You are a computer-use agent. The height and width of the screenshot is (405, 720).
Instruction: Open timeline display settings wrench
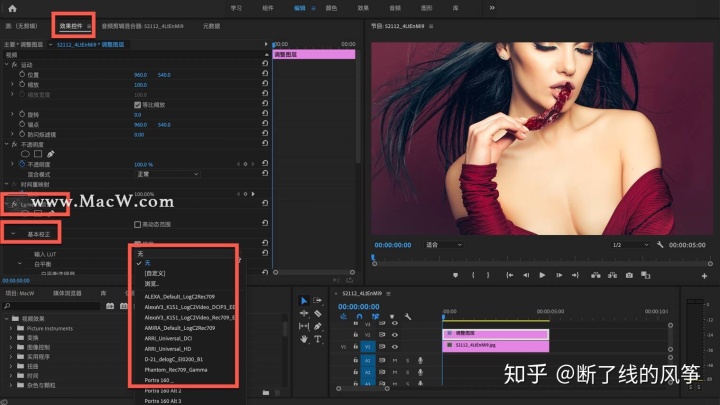click(407, 316)
